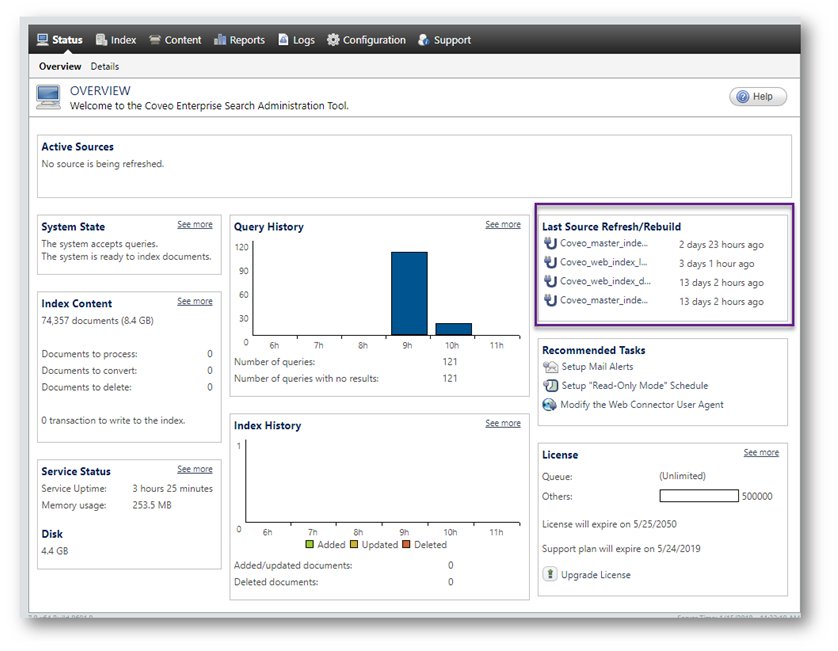
Task: Click the Upgrade License icon
Action: 550,574
